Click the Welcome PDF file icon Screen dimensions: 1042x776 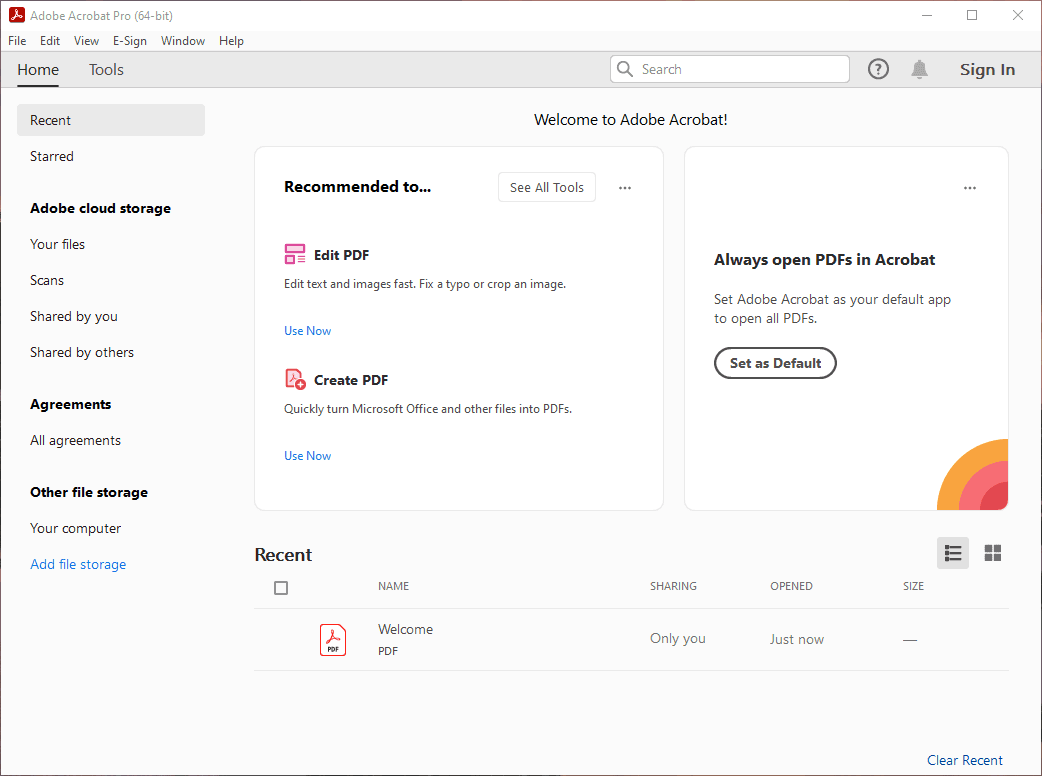333,639
